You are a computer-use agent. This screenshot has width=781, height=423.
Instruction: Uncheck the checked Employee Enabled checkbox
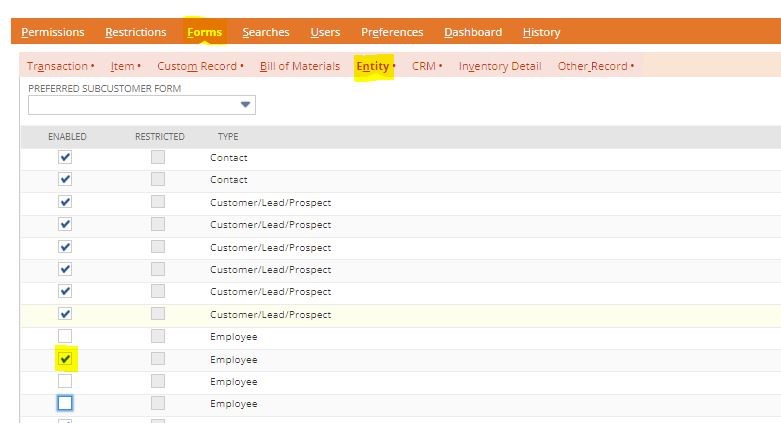click(x=65, y=359)
